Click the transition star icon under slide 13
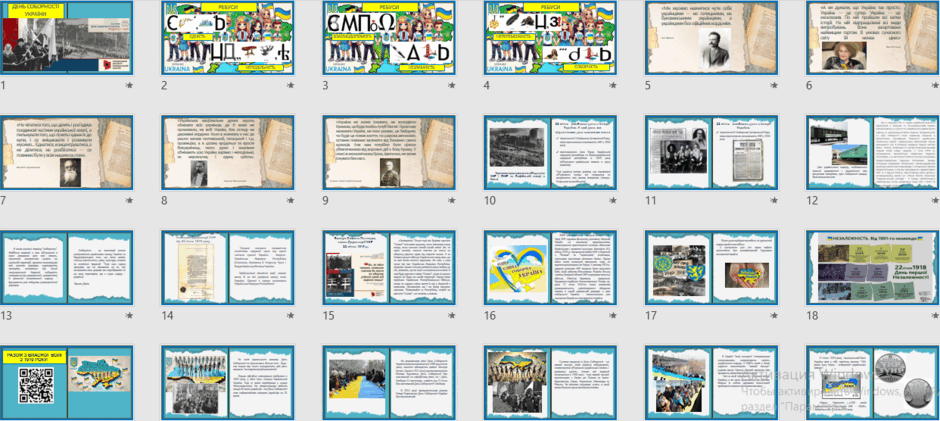940x421 pixels. coord(129,315)
